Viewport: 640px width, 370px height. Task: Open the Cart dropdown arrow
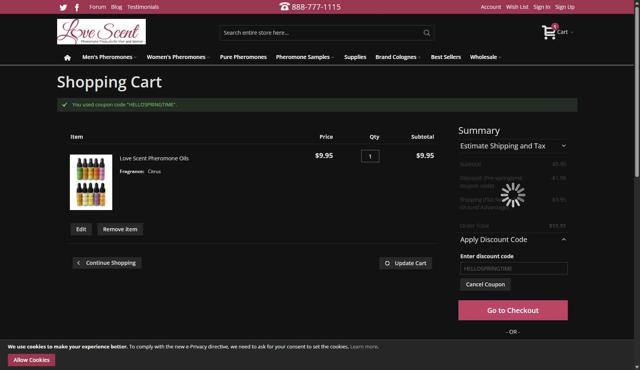tap(572, 32)
